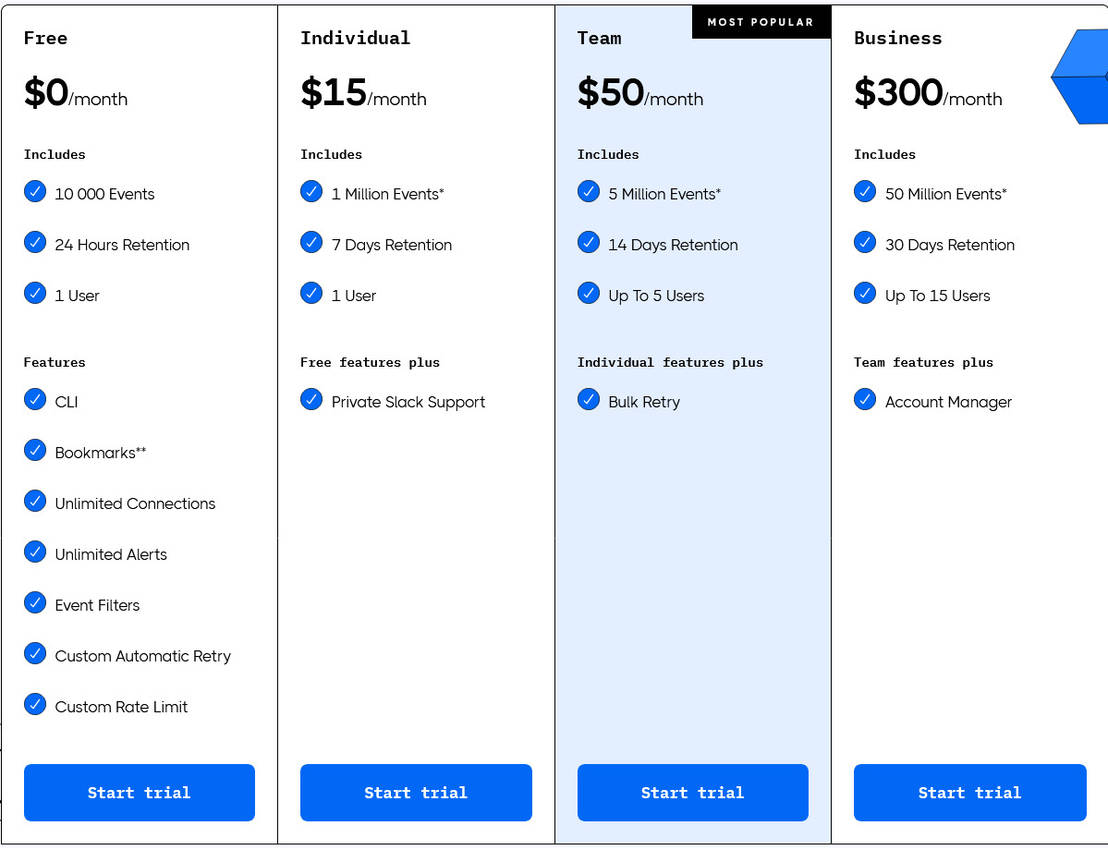Screen dimensions: 1108x848
Task: Click the checkmark next to Unlimited Alerts
Action: coord(35,553)
